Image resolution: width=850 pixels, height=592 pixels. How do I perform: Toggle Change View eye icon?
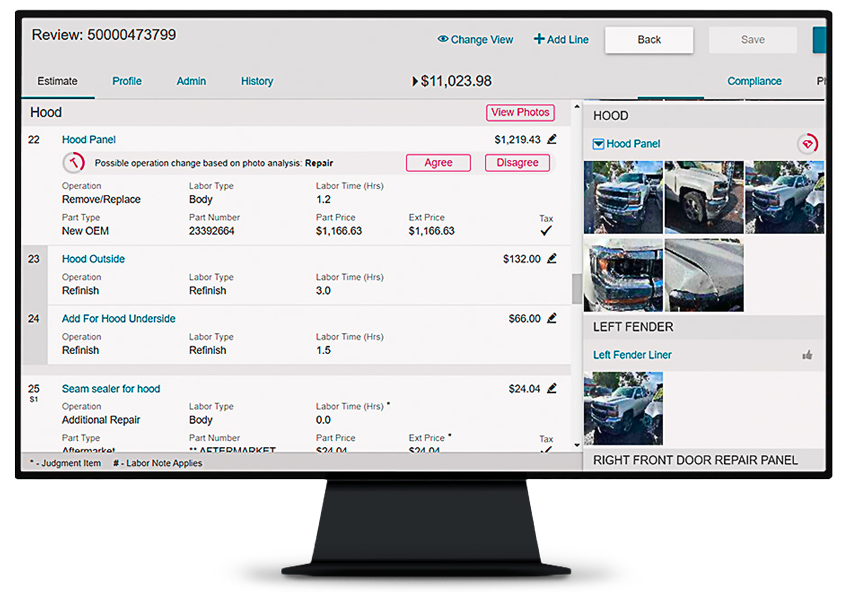click(x=443, y=40)
